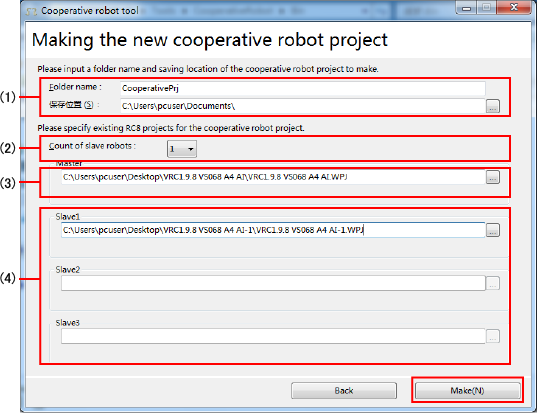Open the Count of slave robots dropdown
This screenshot has height=413, width=537.
pyautogui.click(x=182, y=149)
